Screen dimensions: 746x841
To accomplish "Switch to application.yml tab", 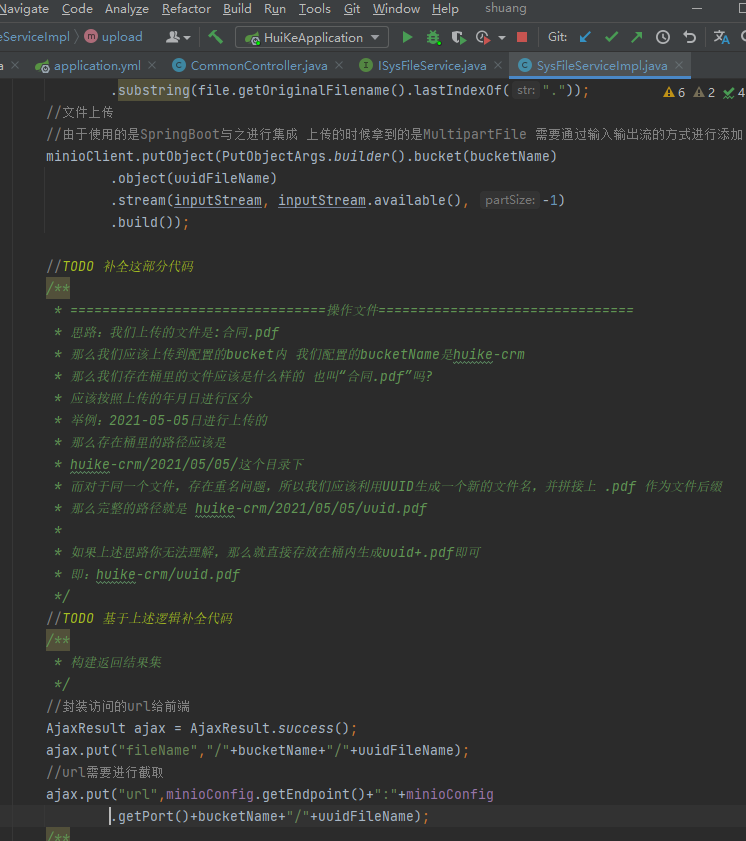I will [97, 65].
